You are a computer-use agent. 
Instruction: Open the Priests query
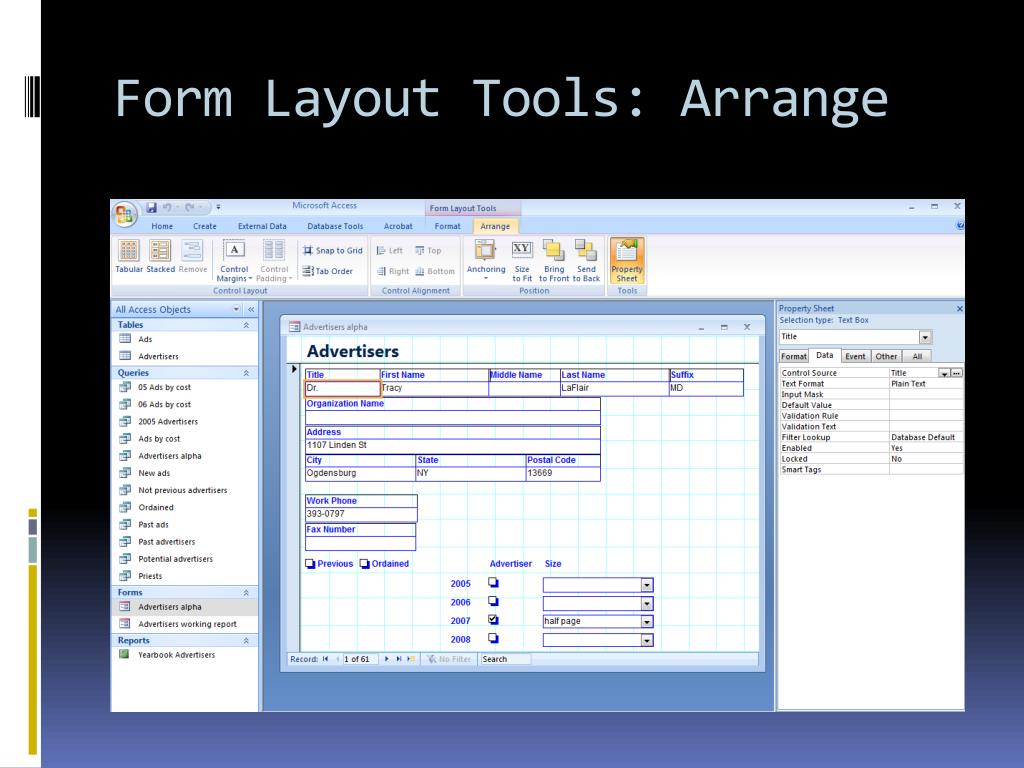tap(150, 576)
